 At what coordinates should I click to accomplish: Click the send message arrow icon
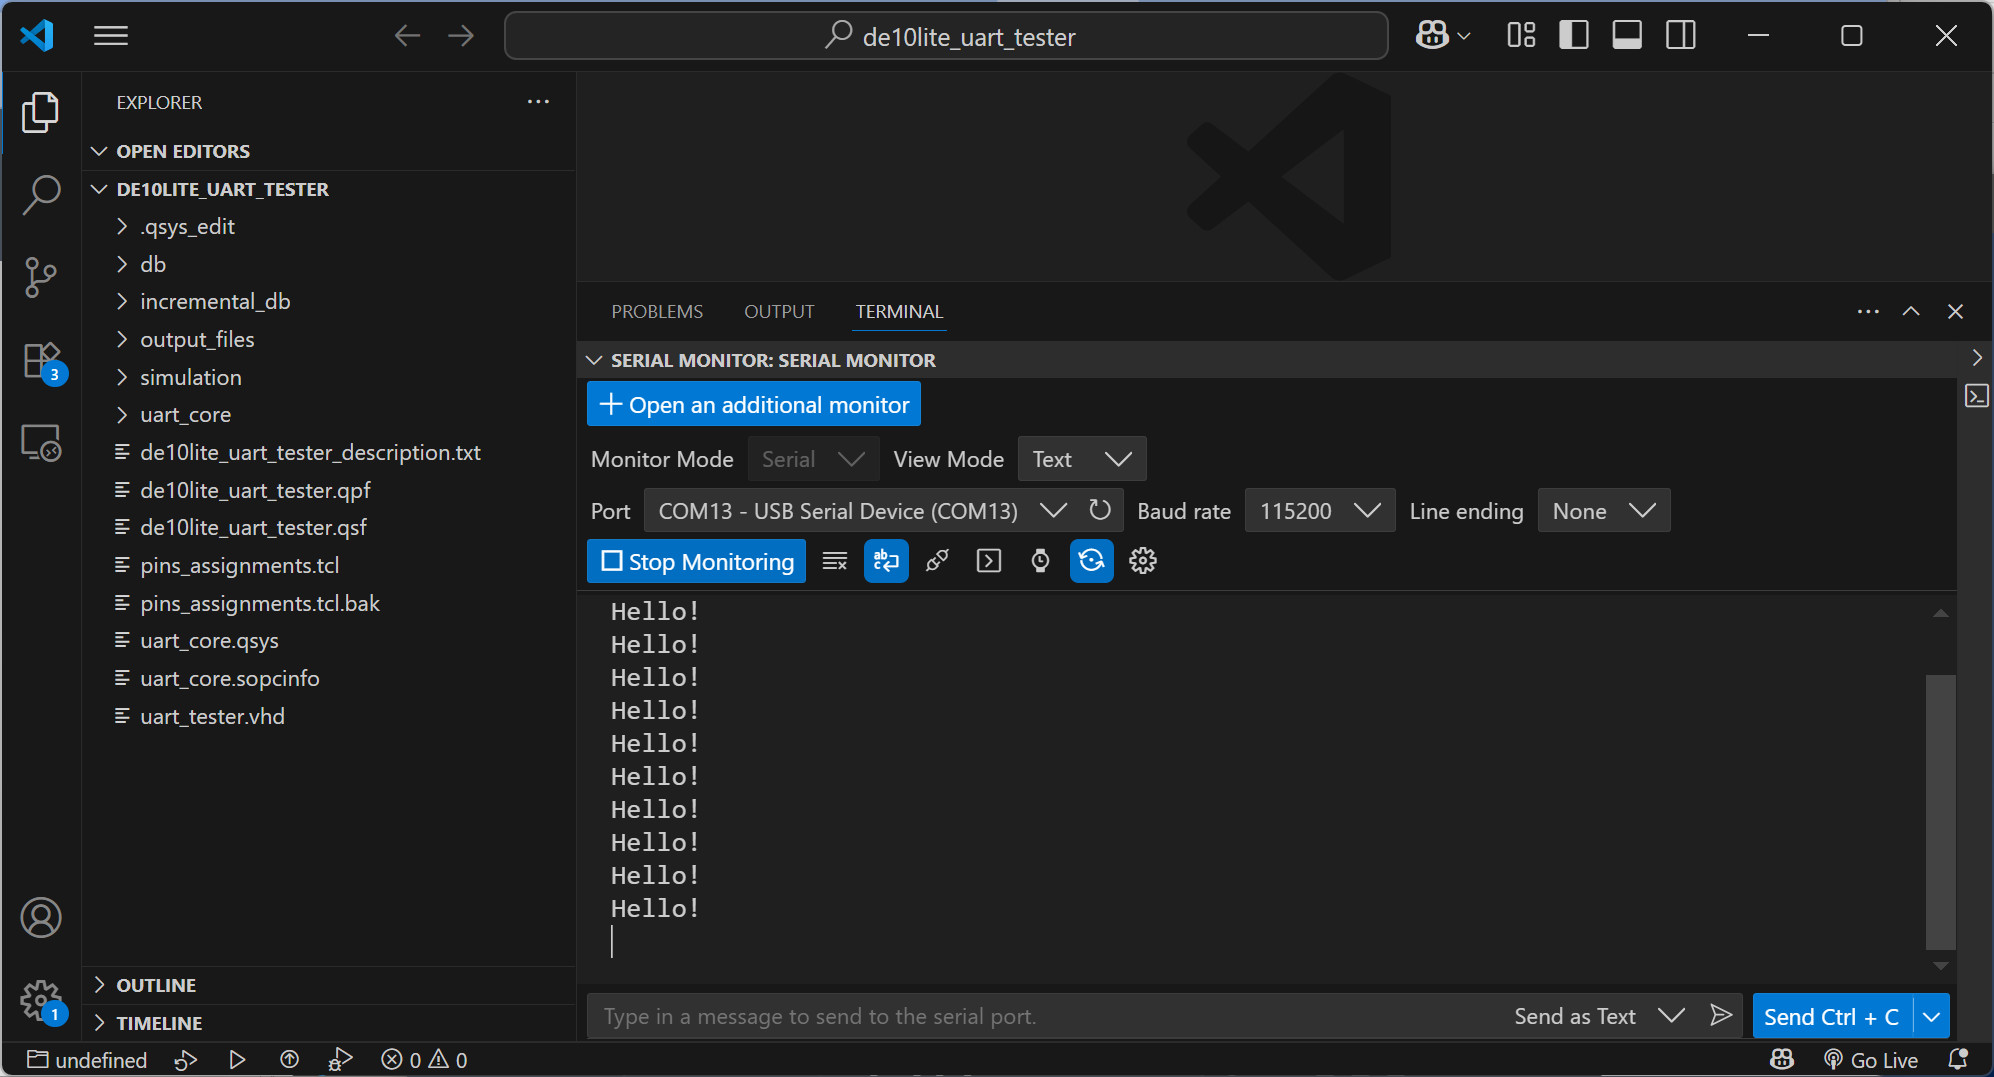pos(1720,1016)
